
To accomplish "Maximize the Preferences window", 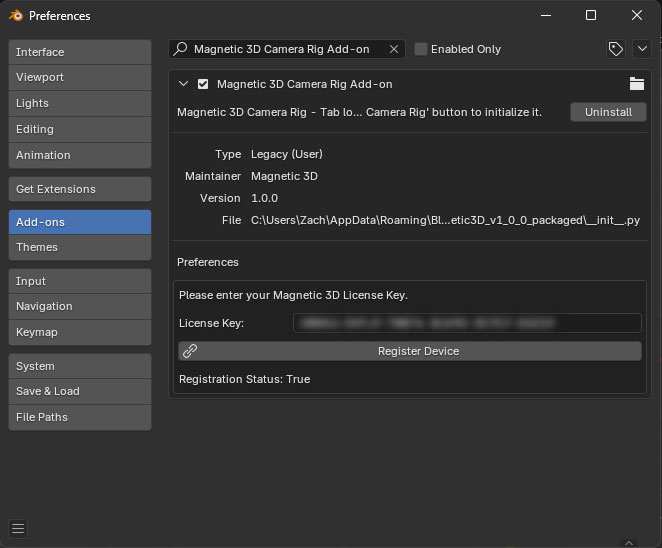I will pyautogui.click(x=591, y=16).
